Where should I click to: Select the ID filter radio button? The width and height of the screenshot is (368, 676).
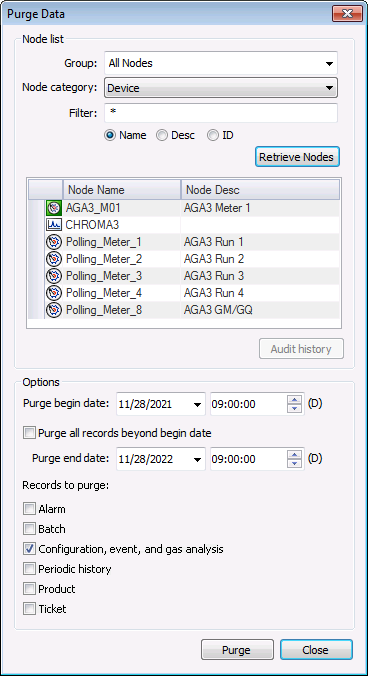[x=213, y=135]
